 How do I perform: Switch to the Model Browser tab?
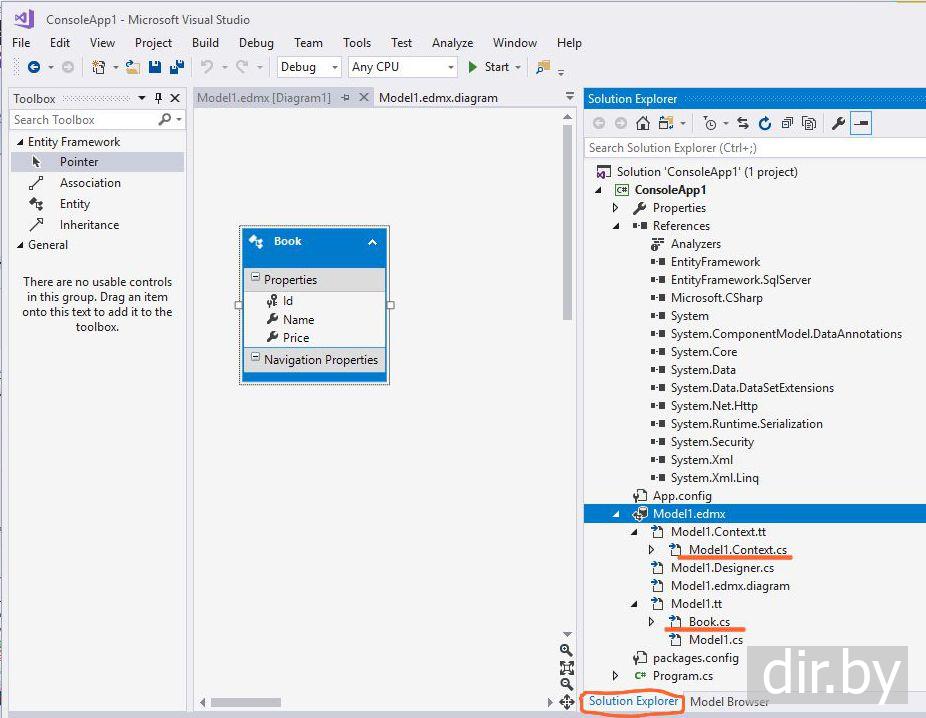(x=729, y=701)
